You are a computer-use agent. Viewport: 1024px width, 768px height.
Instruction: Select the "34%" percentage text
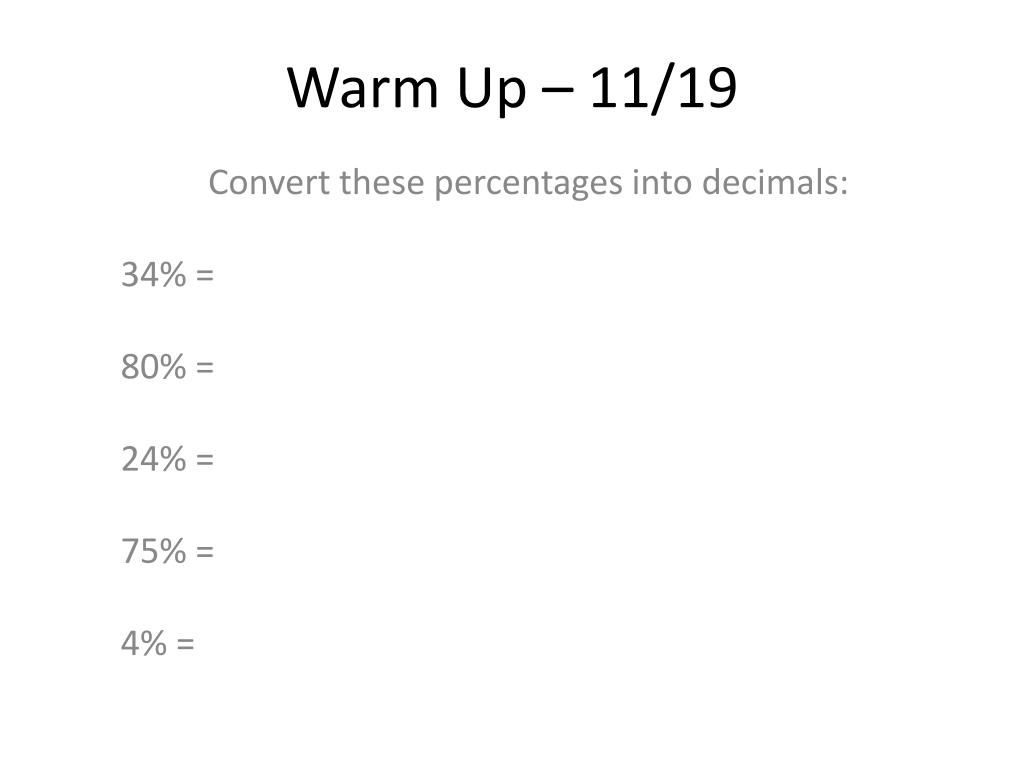tap(153, 274)
